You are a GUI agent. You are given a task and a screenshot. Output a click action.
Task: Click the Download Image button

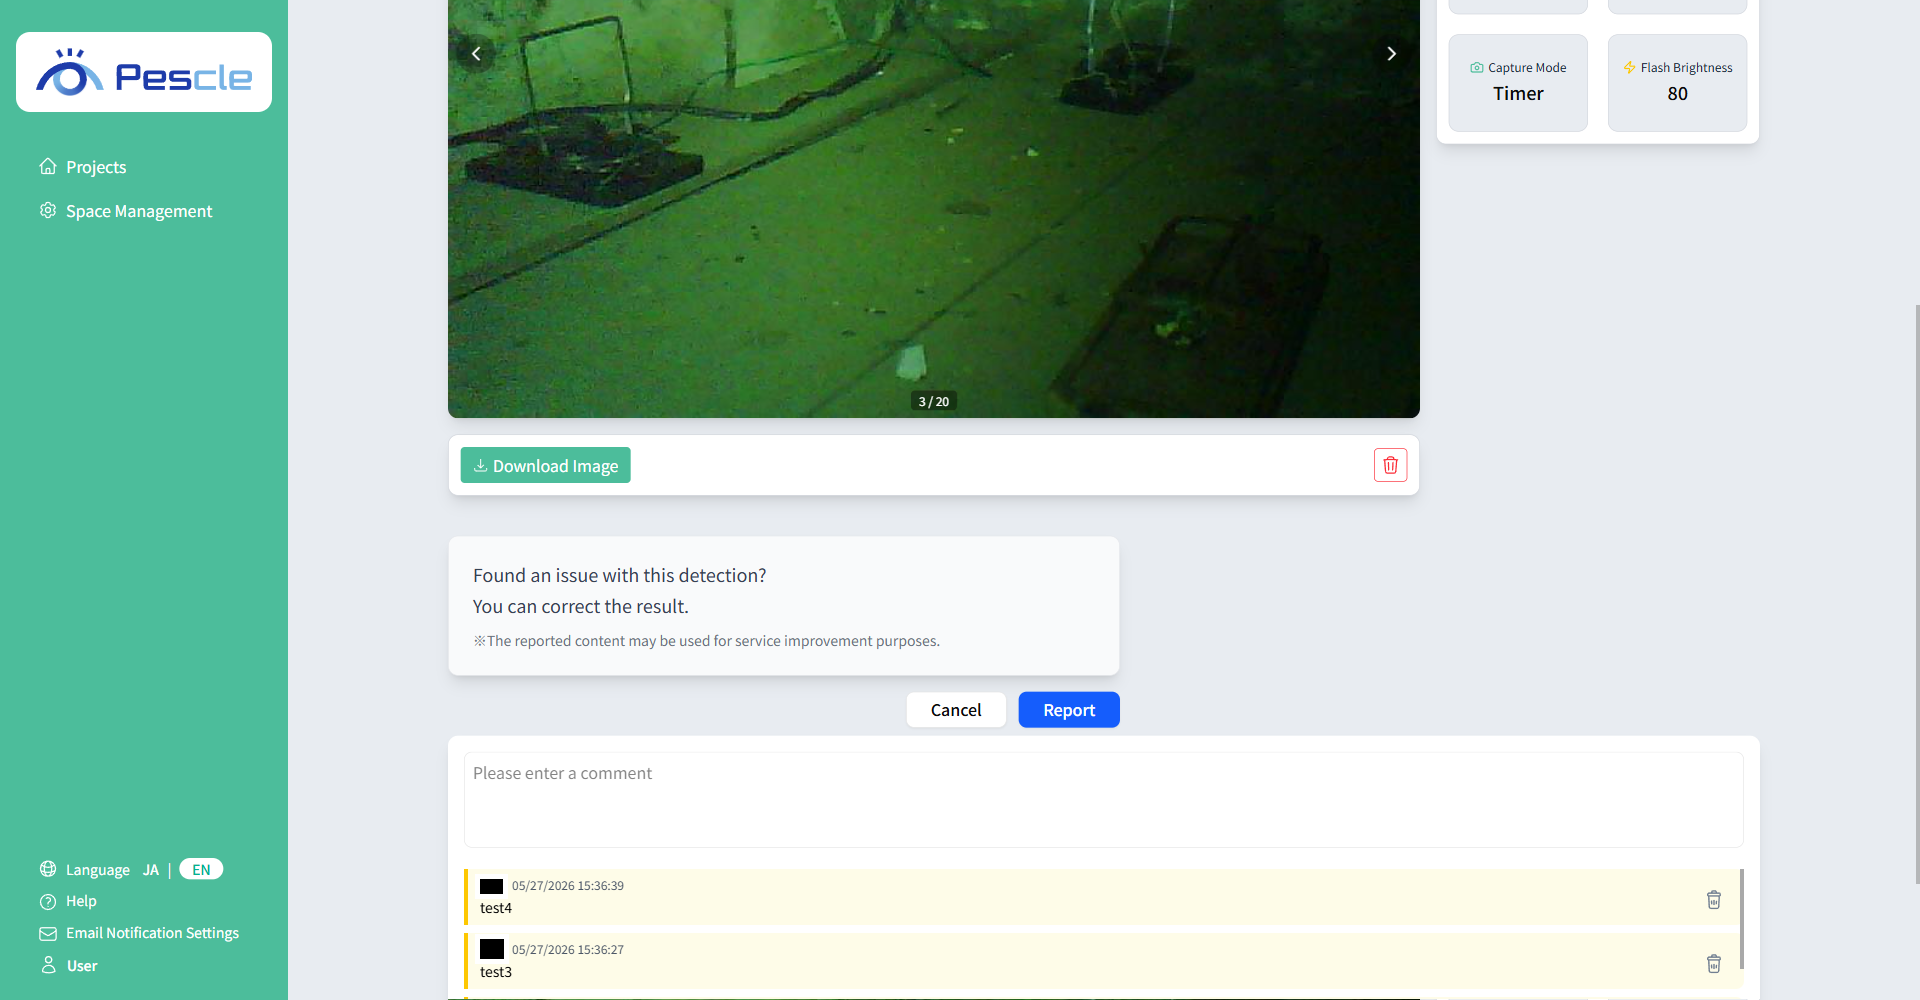coord(545,465)
